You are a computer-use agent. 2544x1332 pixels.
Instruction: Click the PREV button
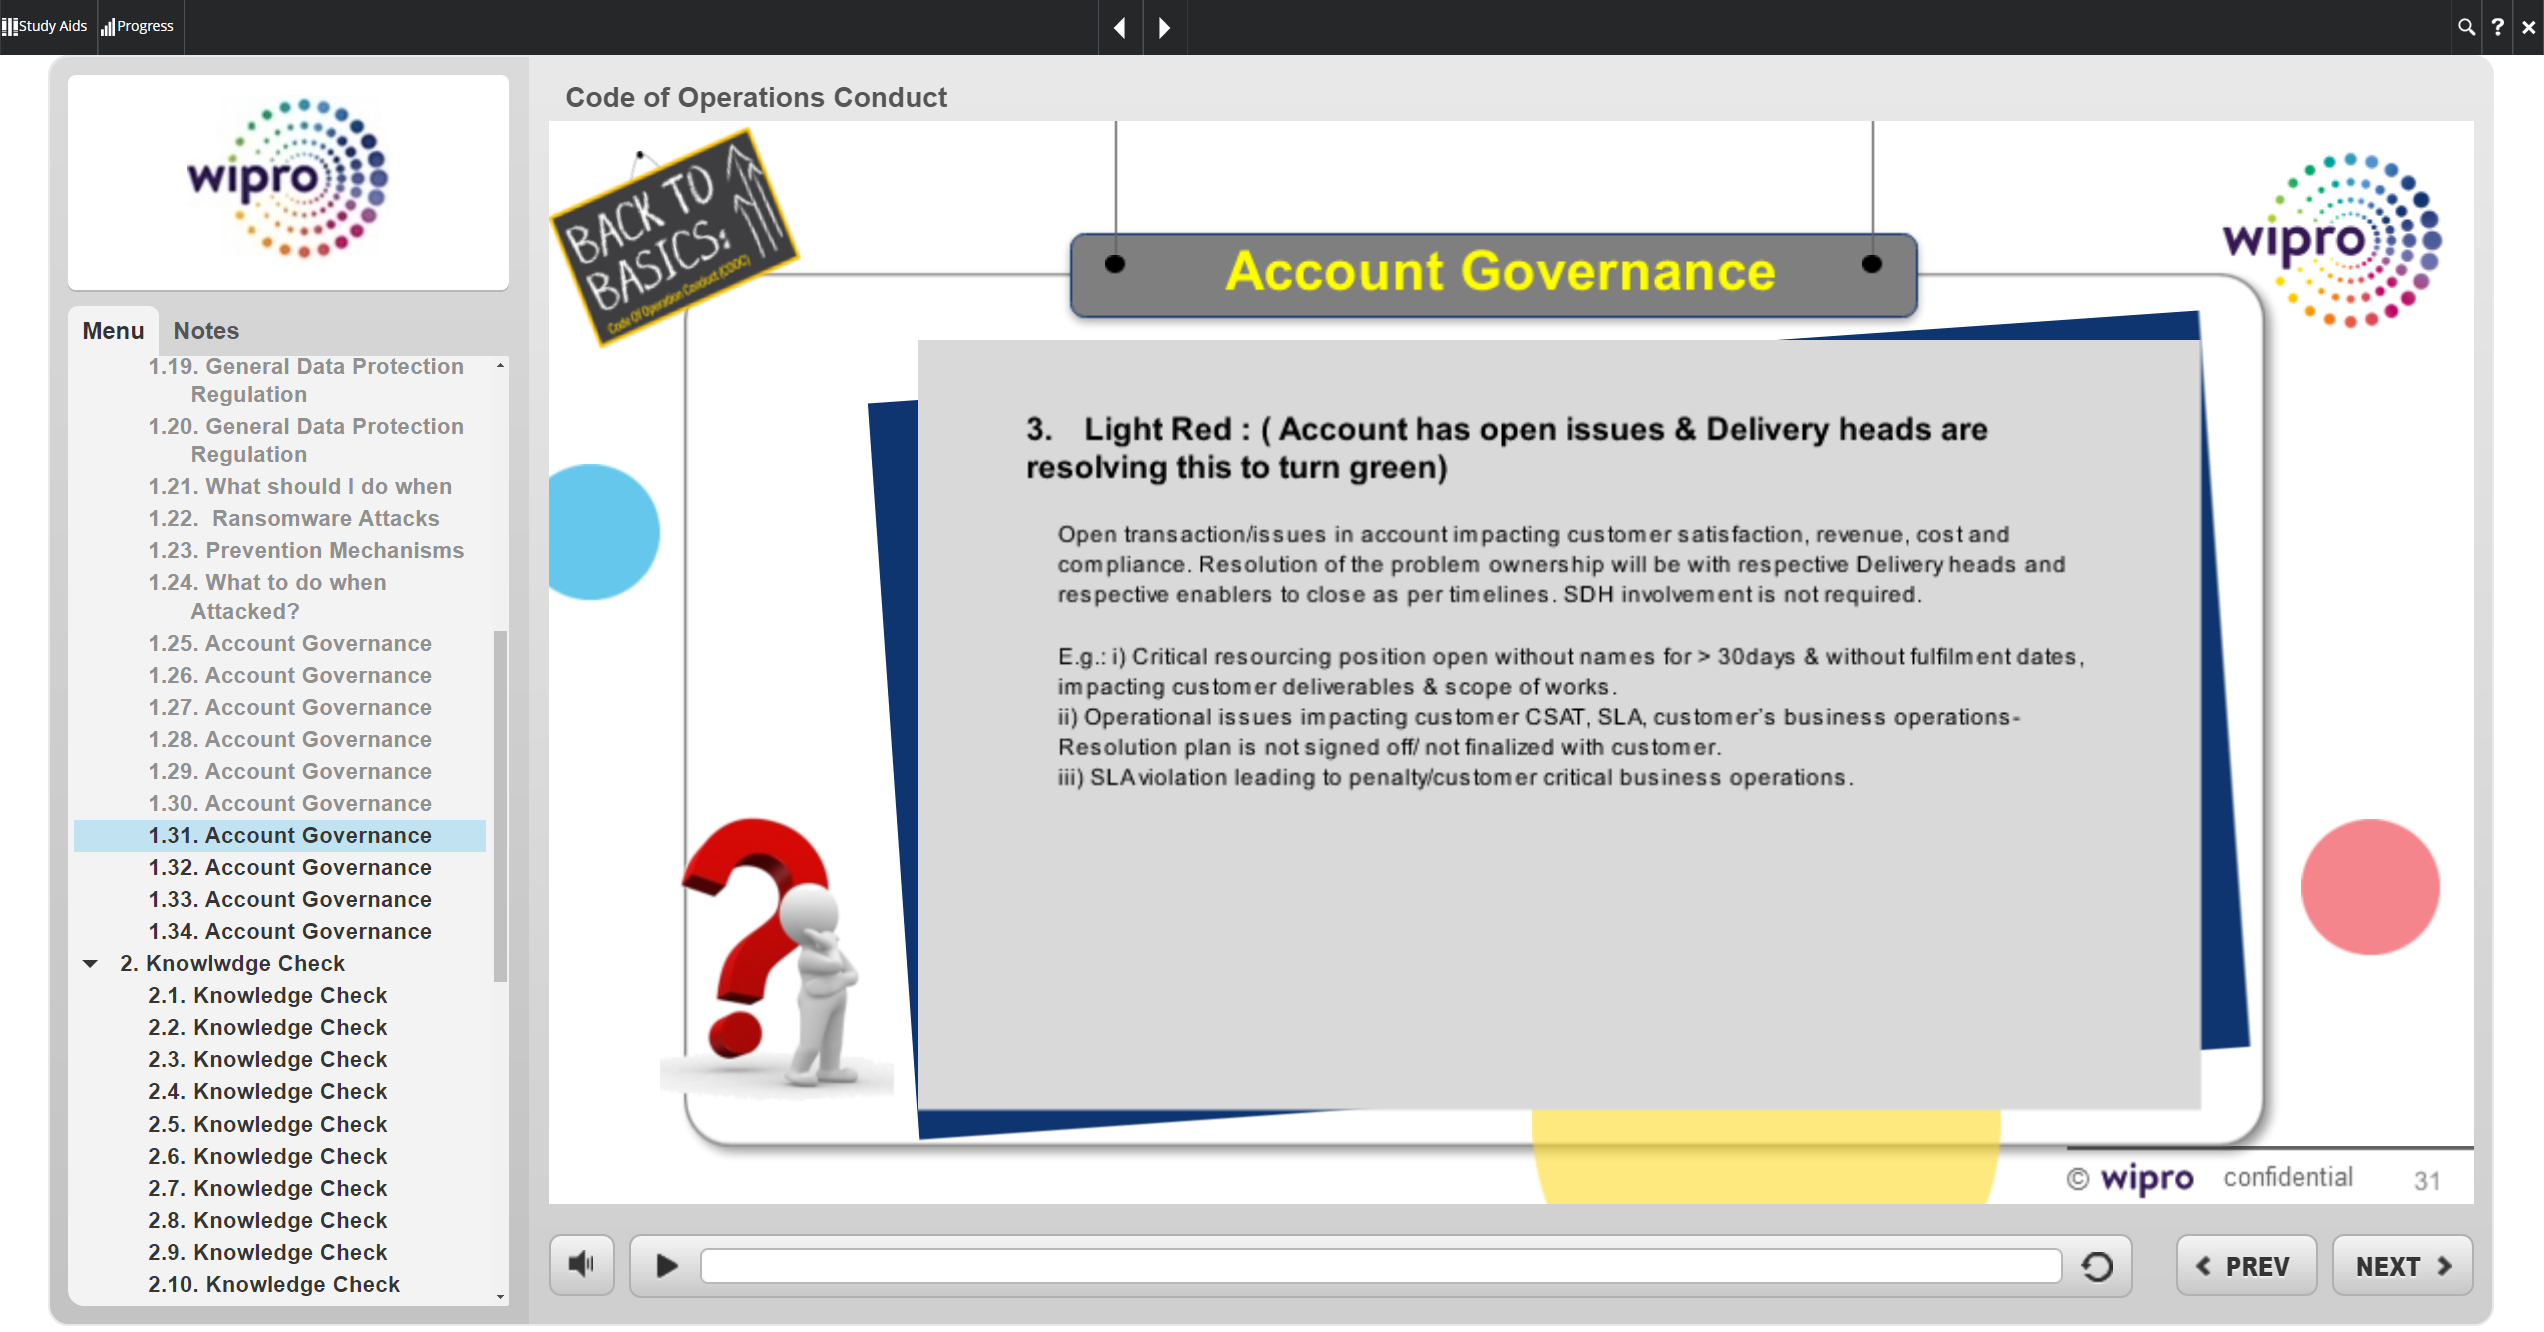tap(2246, 1266)
